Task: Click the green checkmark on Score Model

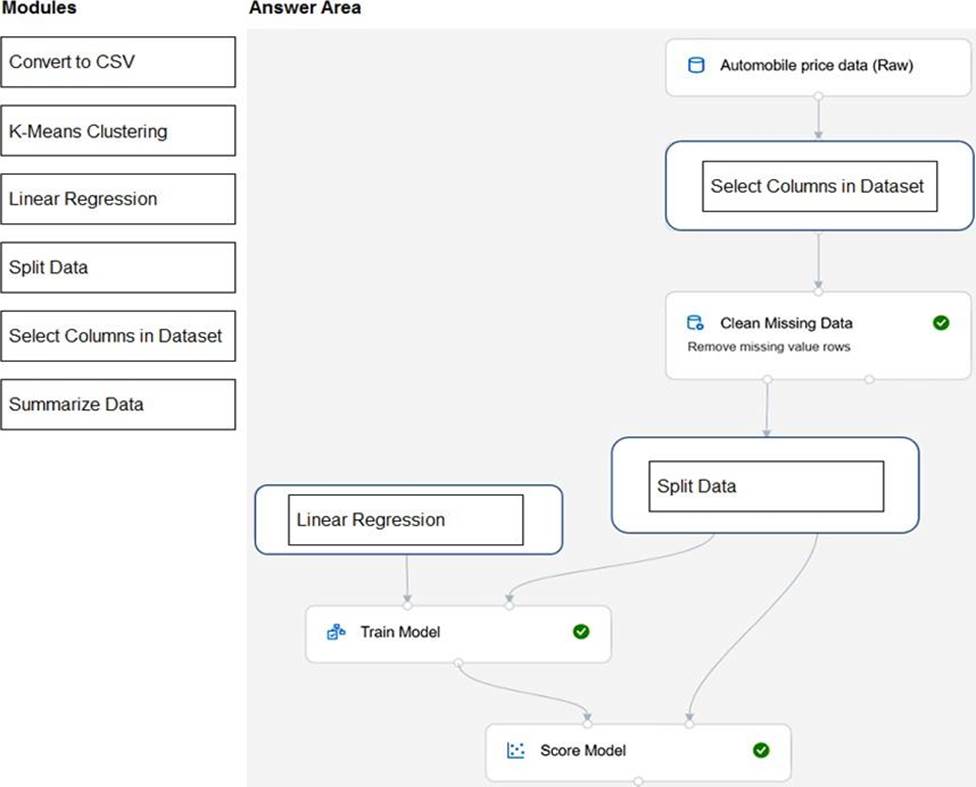Action: point(761,750)
